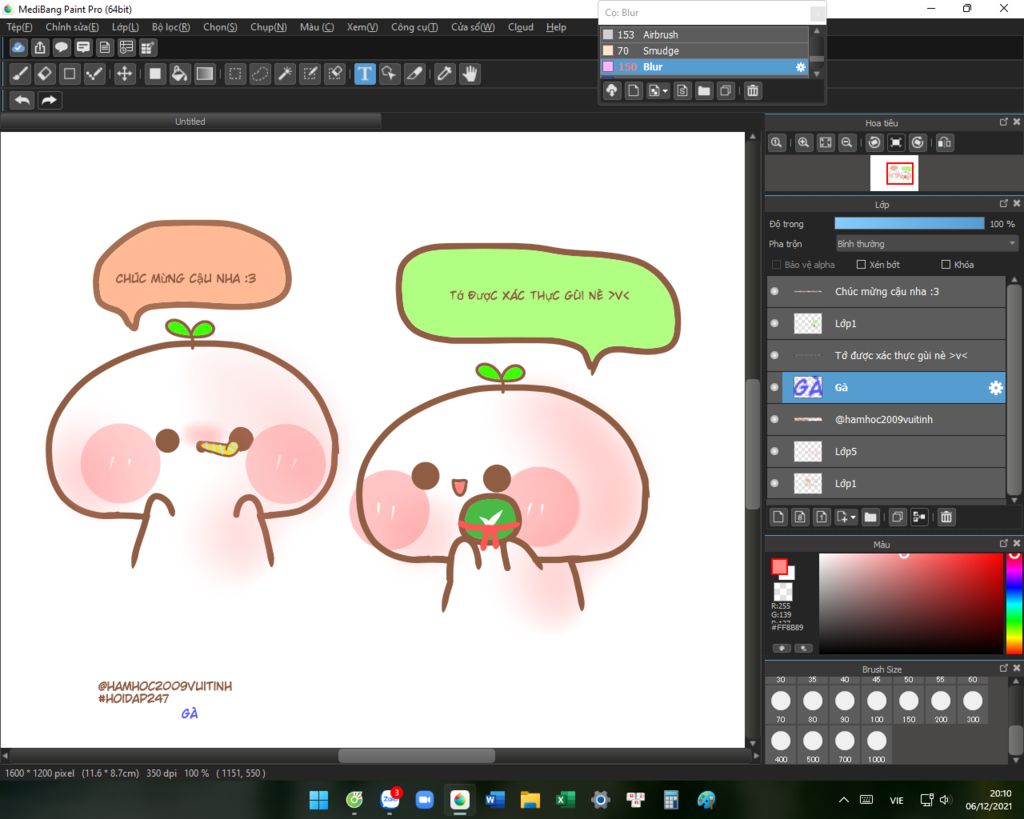Select the @hamhoc2009vuitinh layer

pyautogui.click(x=886, y=419)
